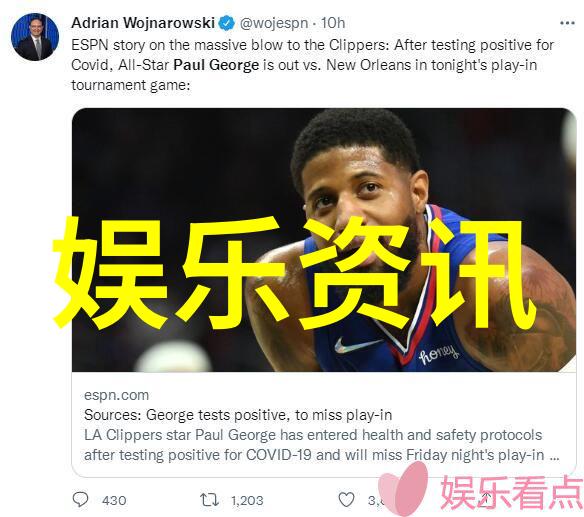Click the bold Paul George text
This screenshot has width=584, height=517.
coord(216,65)
